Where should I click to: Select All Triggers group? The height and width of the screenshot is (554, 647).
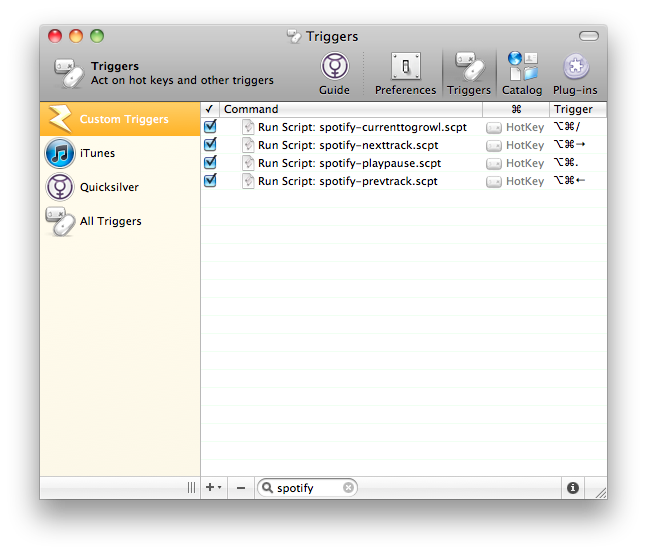[x=120, y=221]
